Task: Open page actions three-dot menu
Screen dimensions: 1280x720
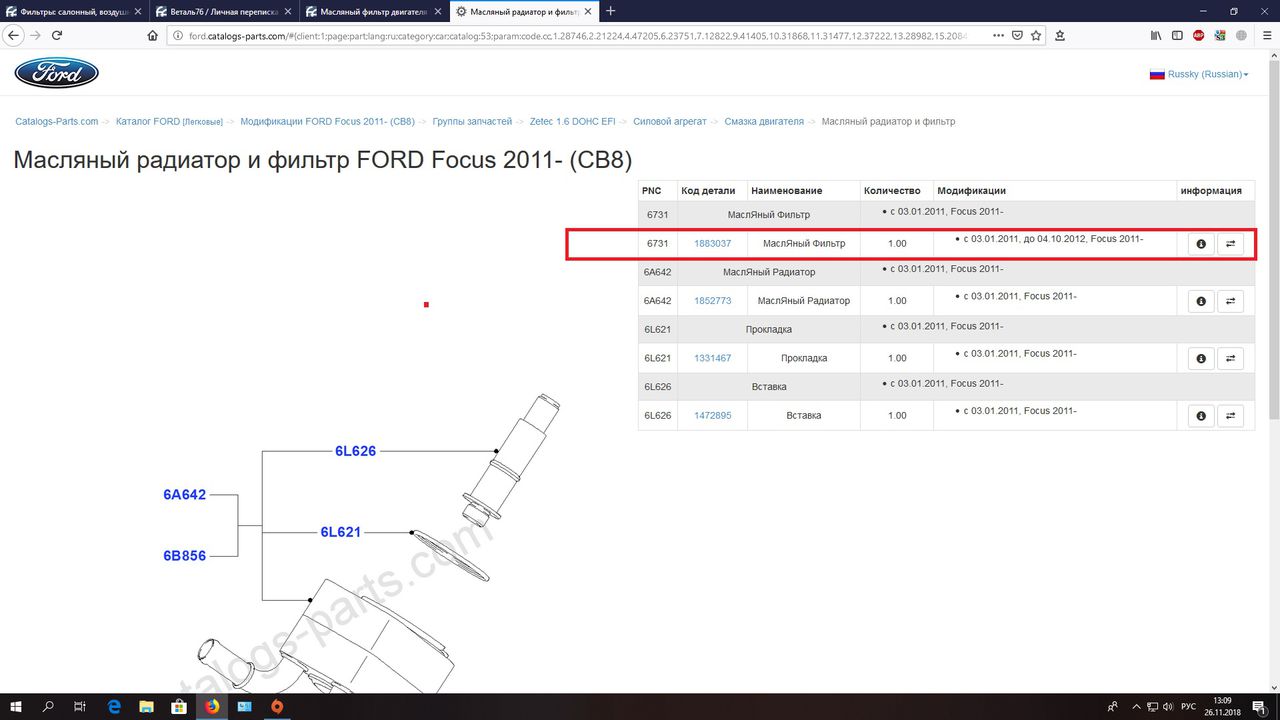Action: pos(998,35)
